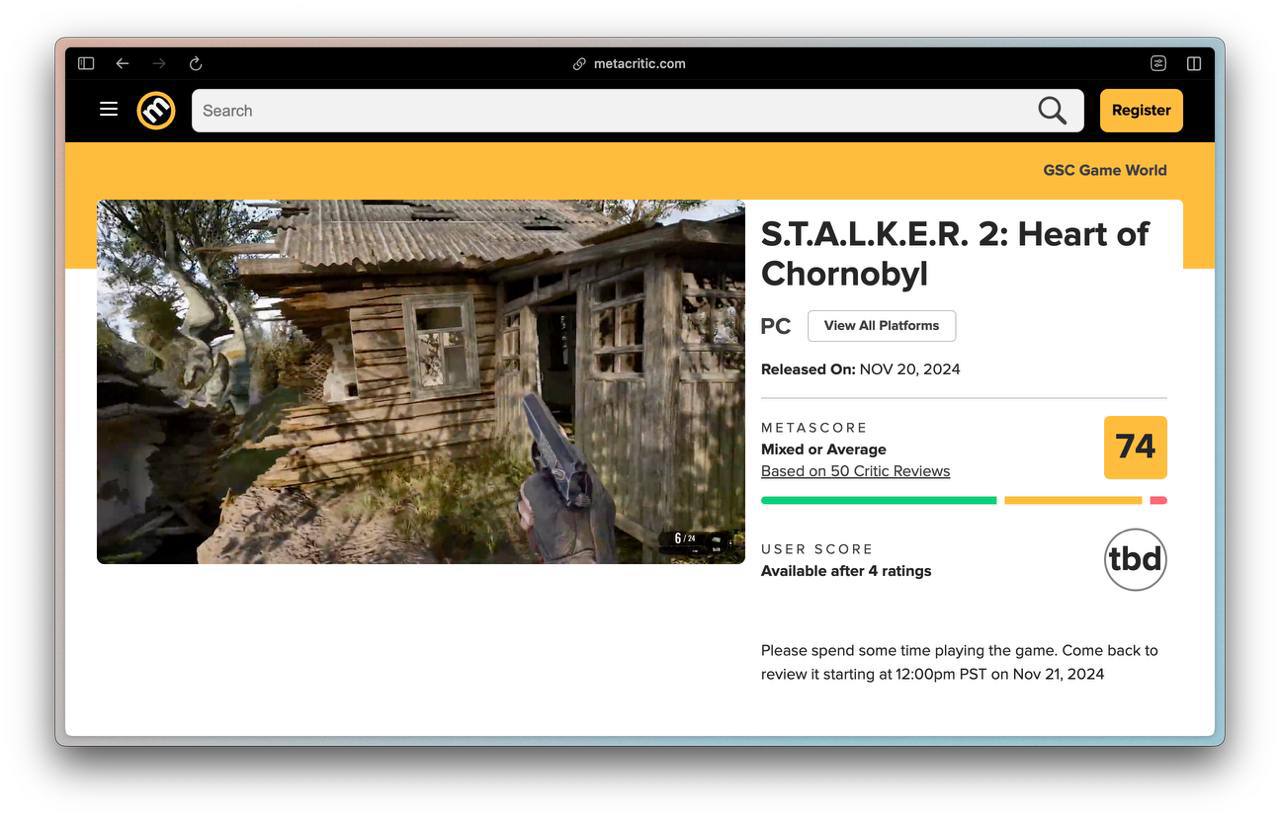The height and width of the screenshot is (819, 1280).
Task: Click the Mixed or Average label
Action: pyautogui.click(x=823, y=449)
